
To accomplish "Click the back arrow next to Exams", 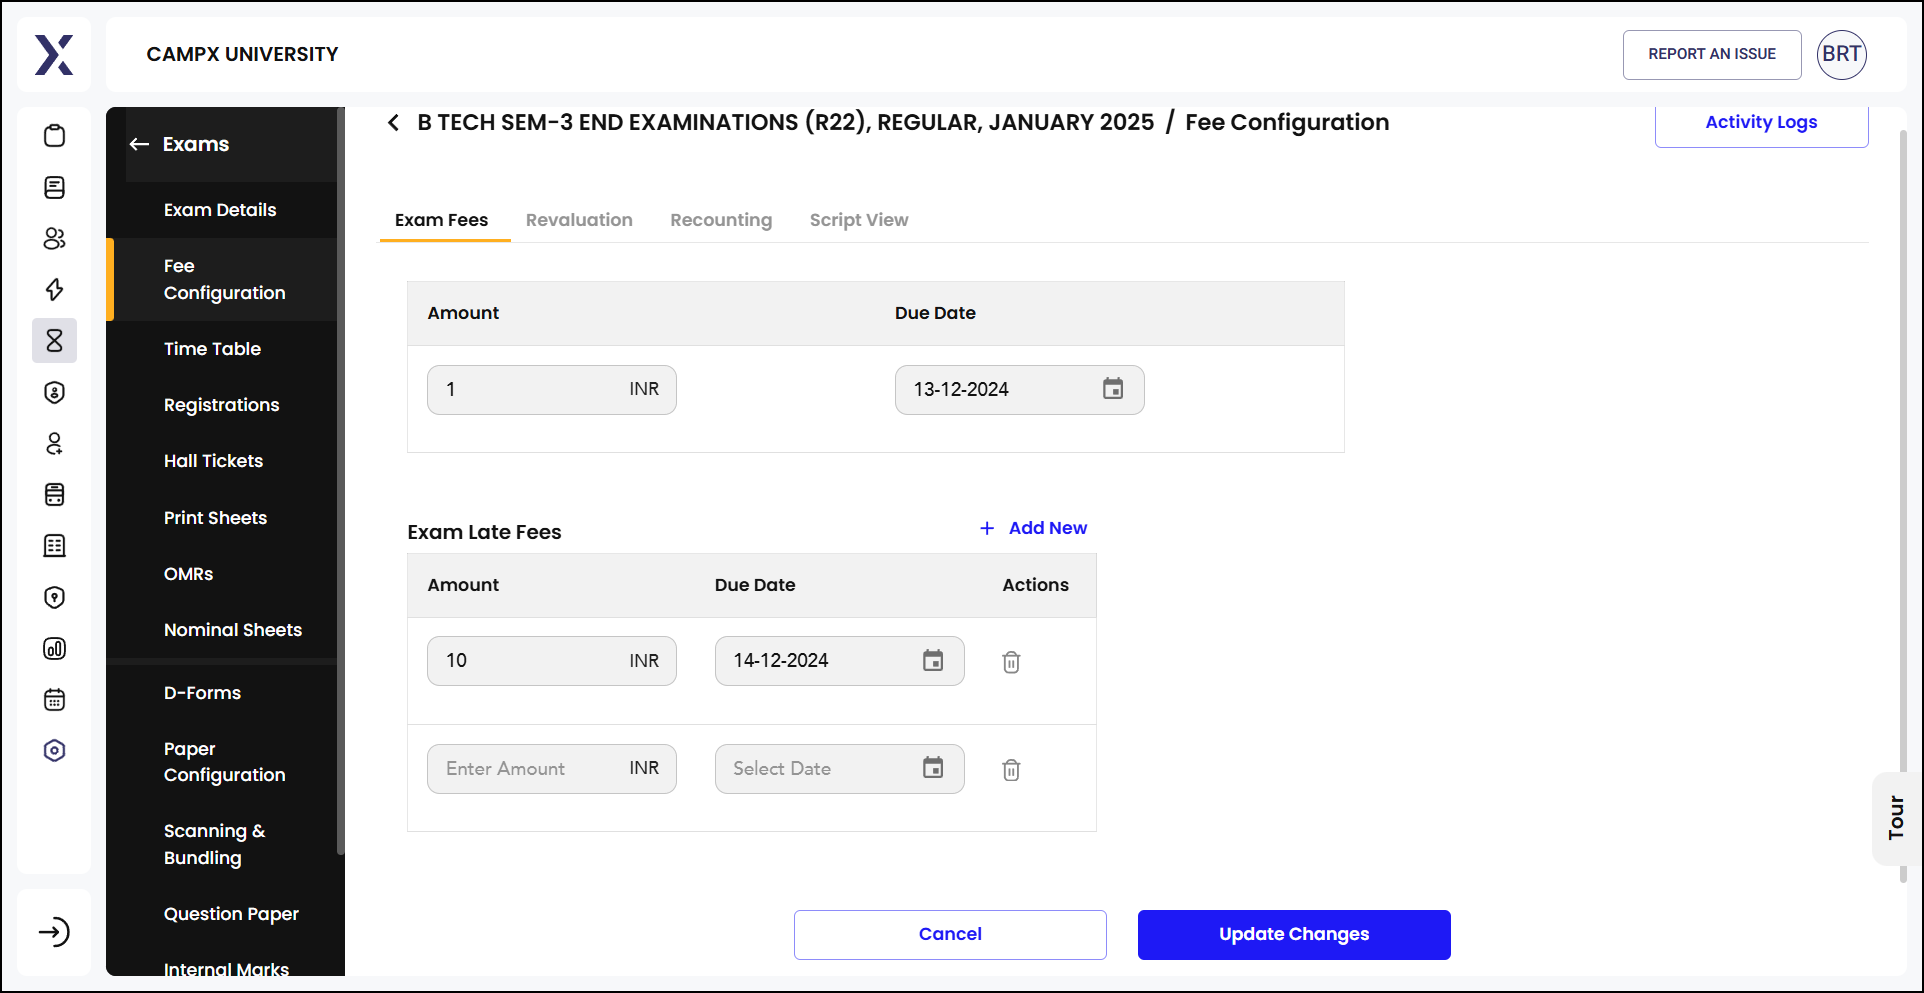I will tap(139, 144).
